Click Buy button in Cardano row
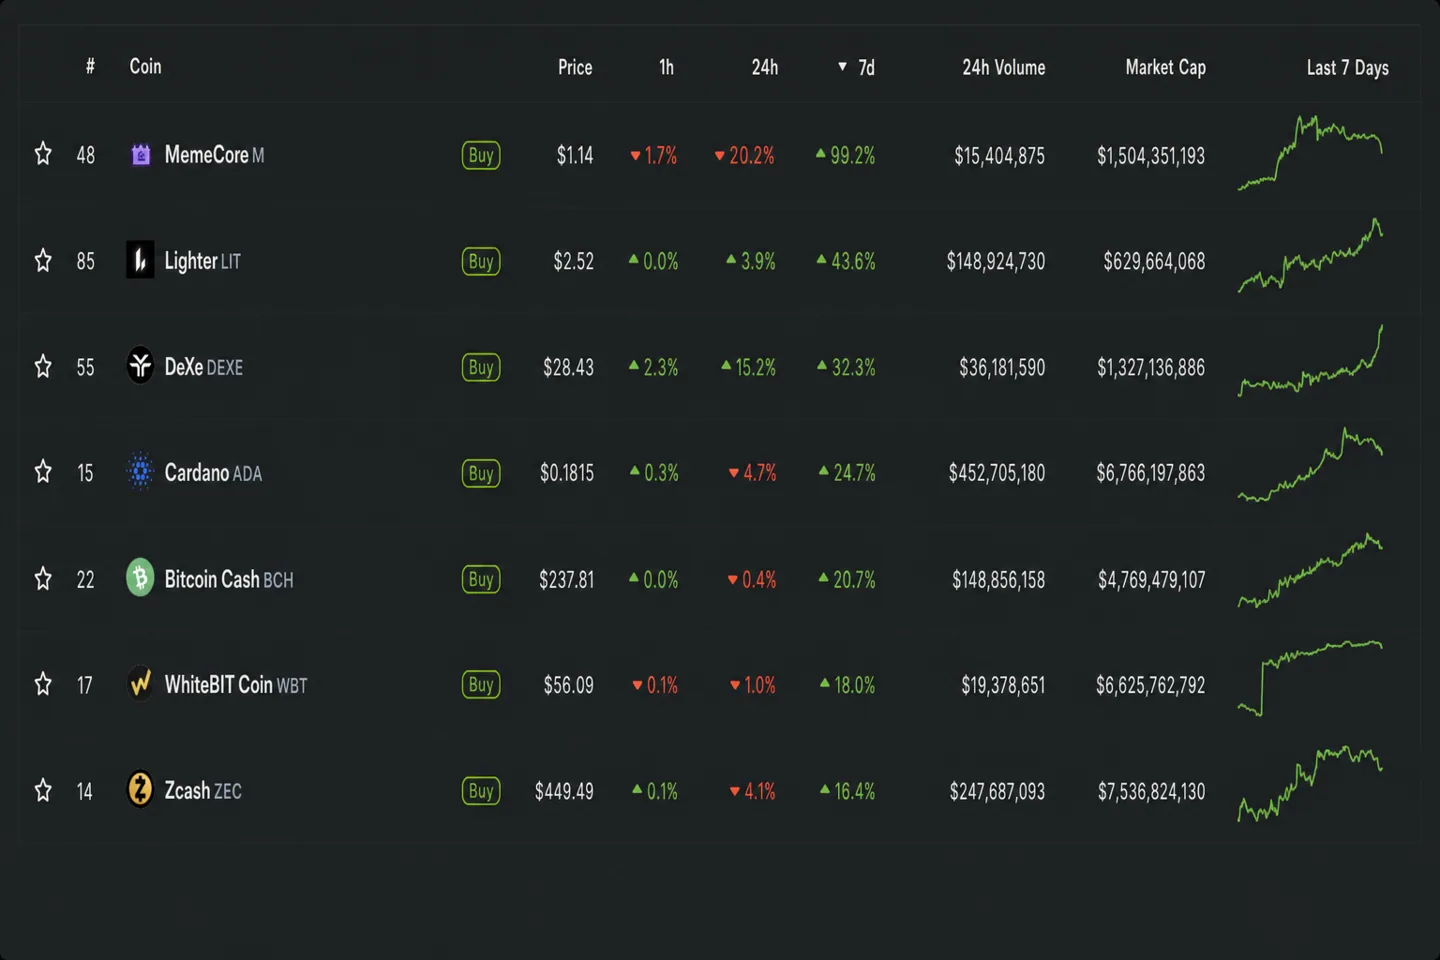Viewport: 1440px width, 960px height. (x=481, y=473)
